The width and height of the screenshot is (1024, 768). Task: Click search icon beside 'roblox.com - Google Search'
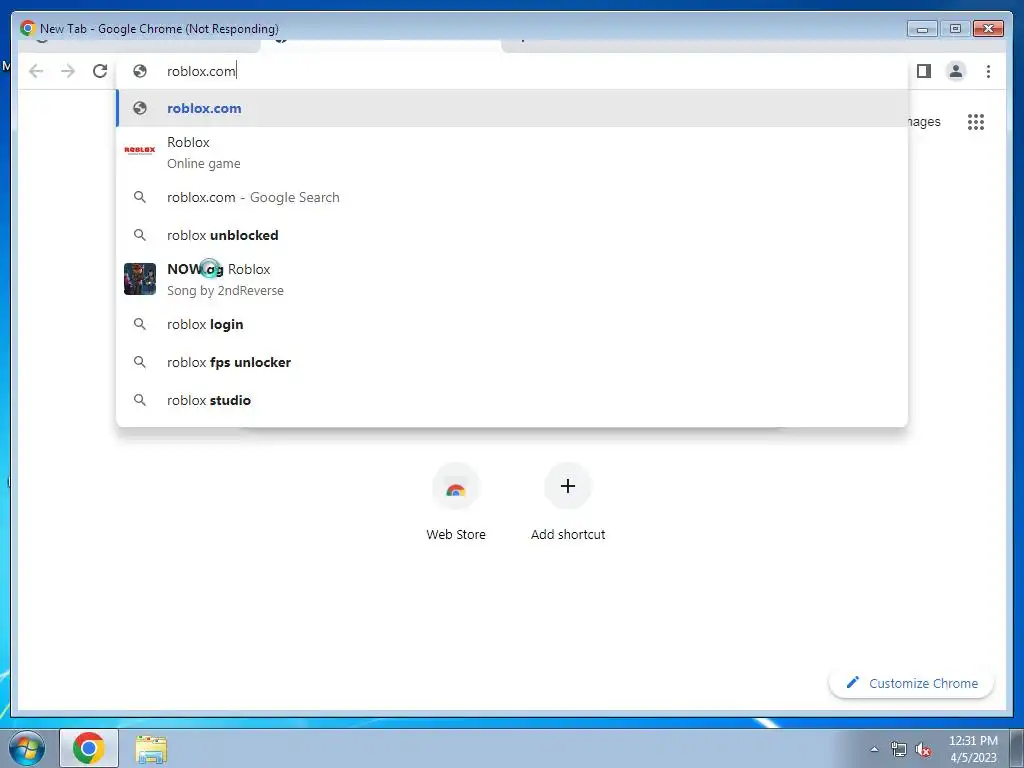pos(140,197)
